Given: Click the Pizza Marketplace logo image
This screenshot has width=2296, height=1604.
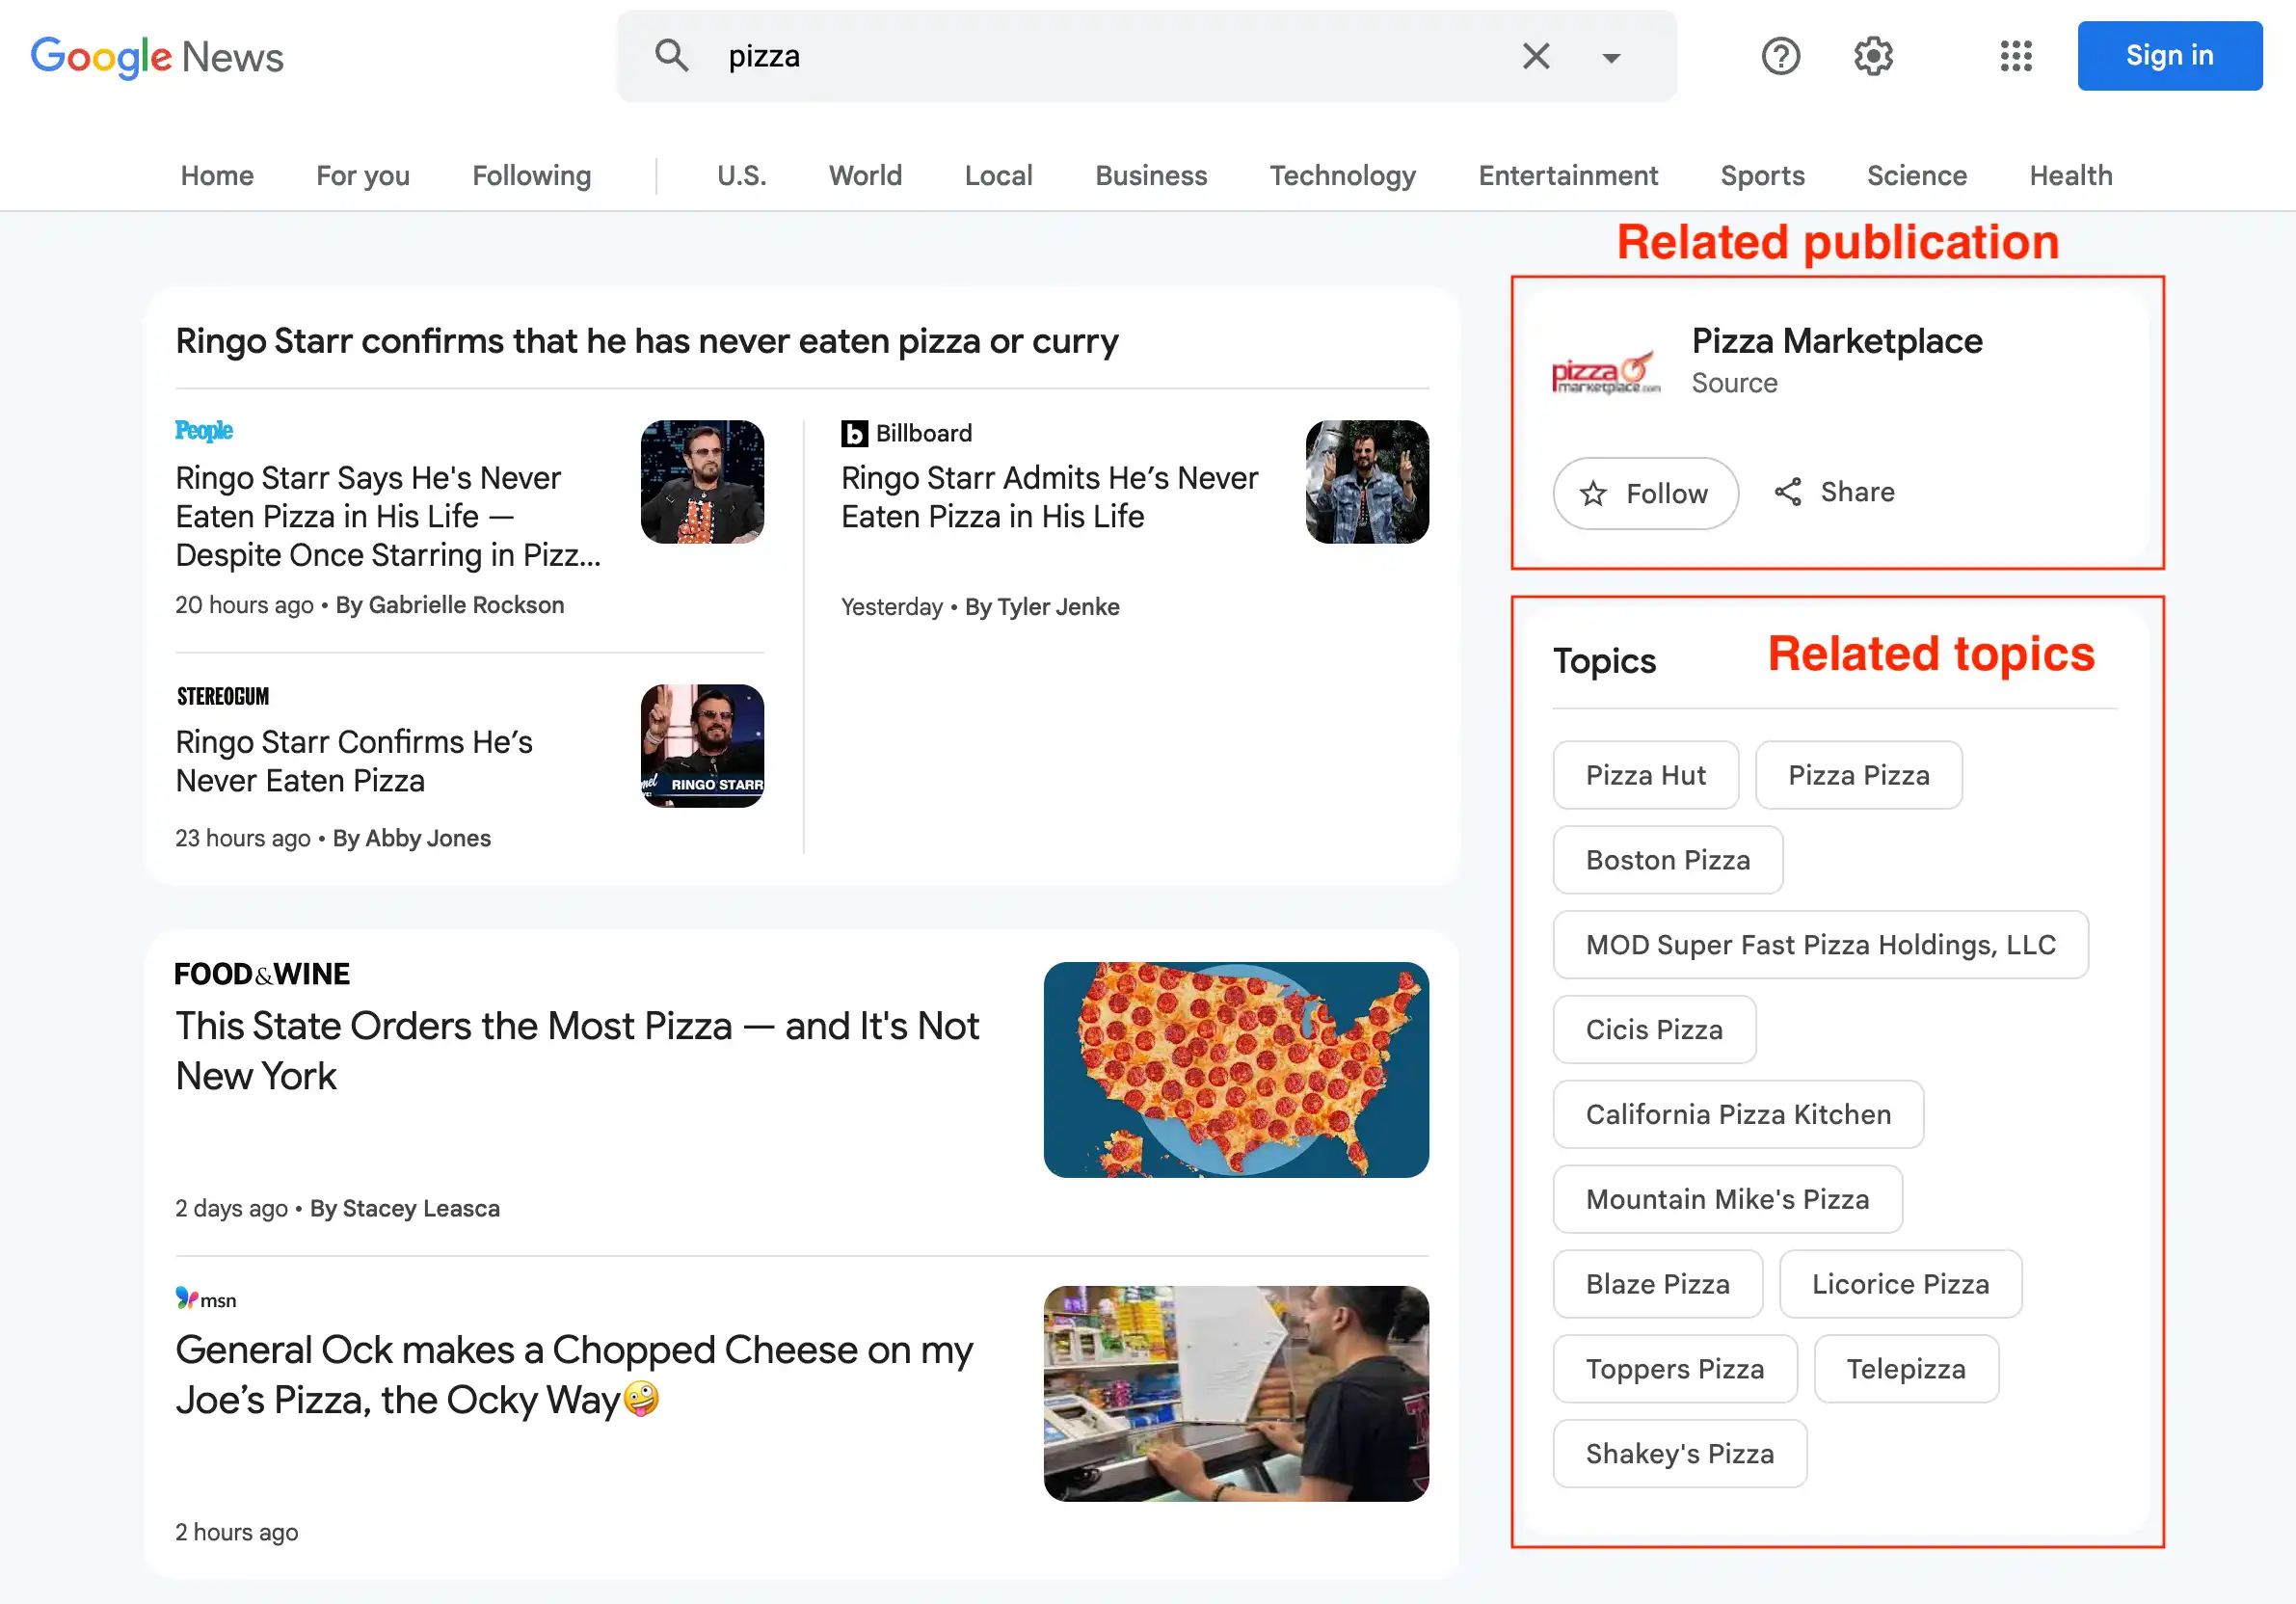Looking at the screenshot, I should [1605, 374].
